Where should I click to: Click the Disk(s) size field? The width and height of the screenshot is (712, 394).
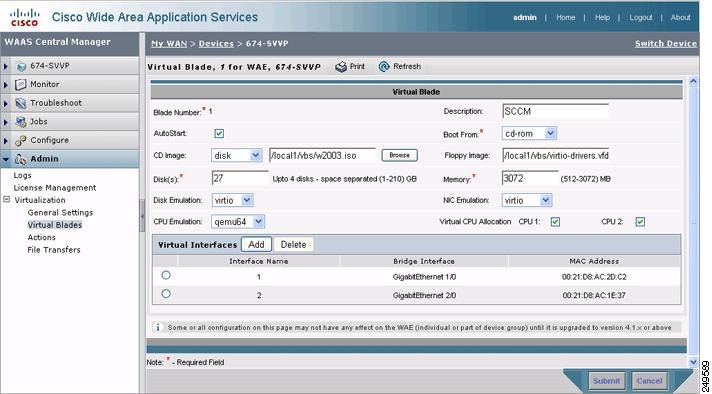click(x=240, y=178)
